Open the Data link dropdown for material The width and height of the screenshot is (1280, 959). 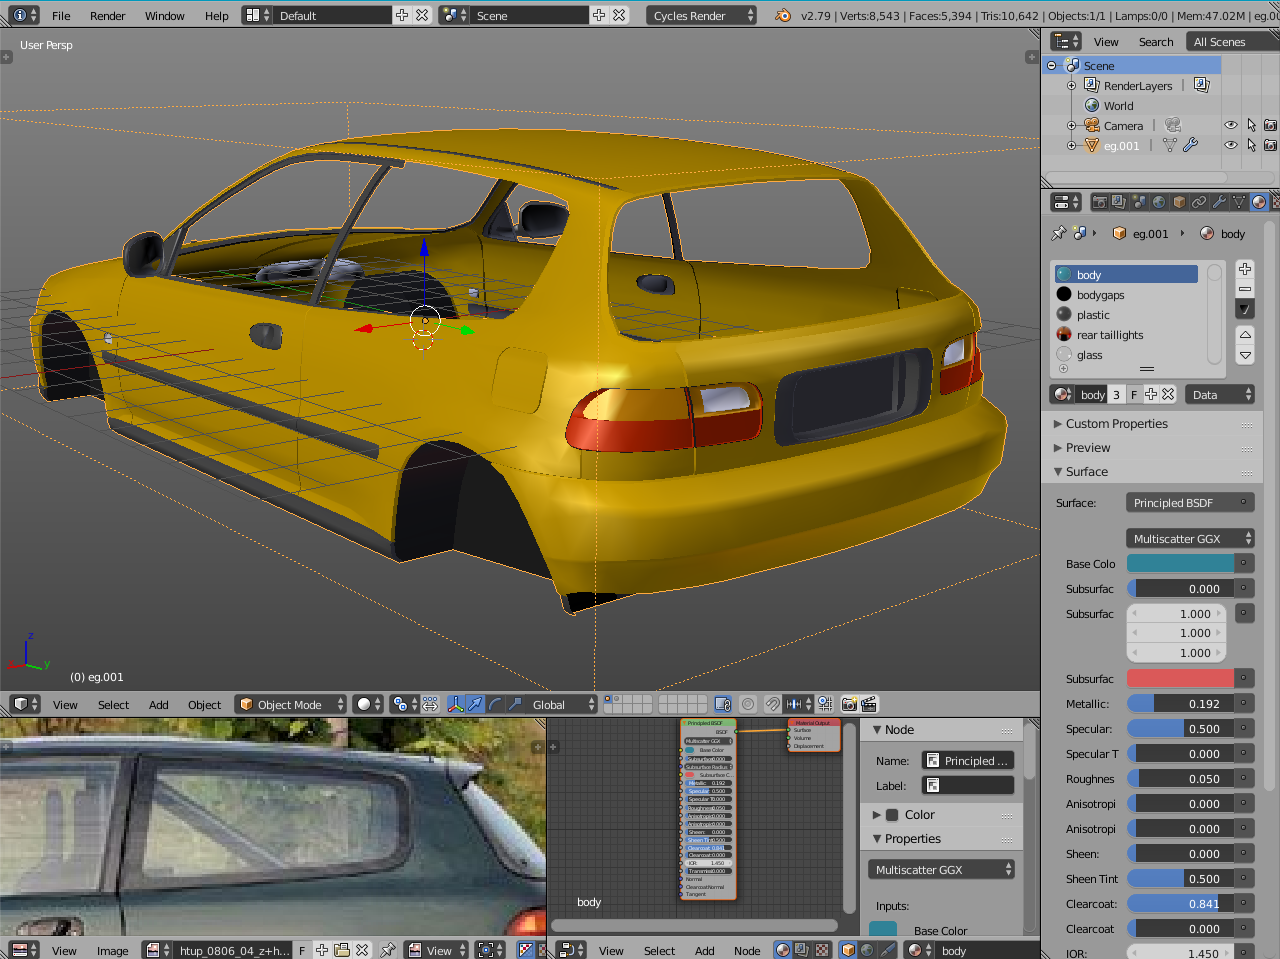pyautogui.click(x=1220, y=394)
